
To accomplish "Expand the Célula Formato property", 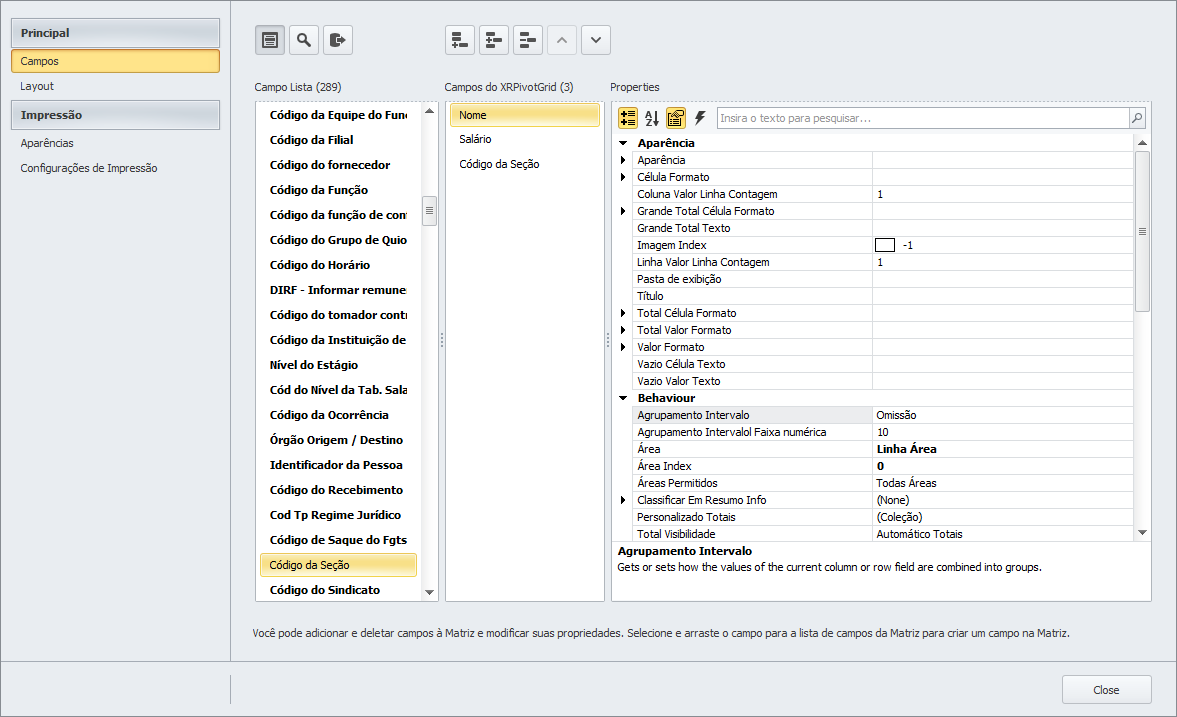I will tap(623, 177).
